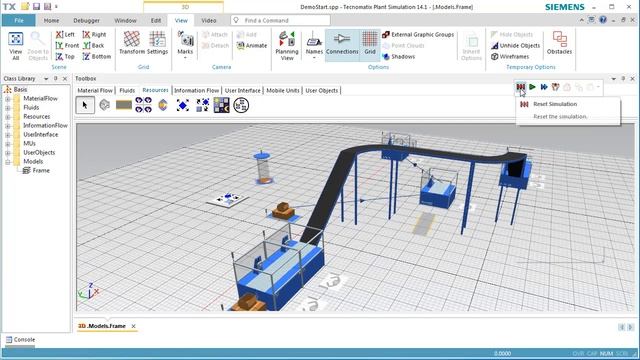
Task: Click the Reset Simulation toolbar icon
Action: tap(520, 87)
